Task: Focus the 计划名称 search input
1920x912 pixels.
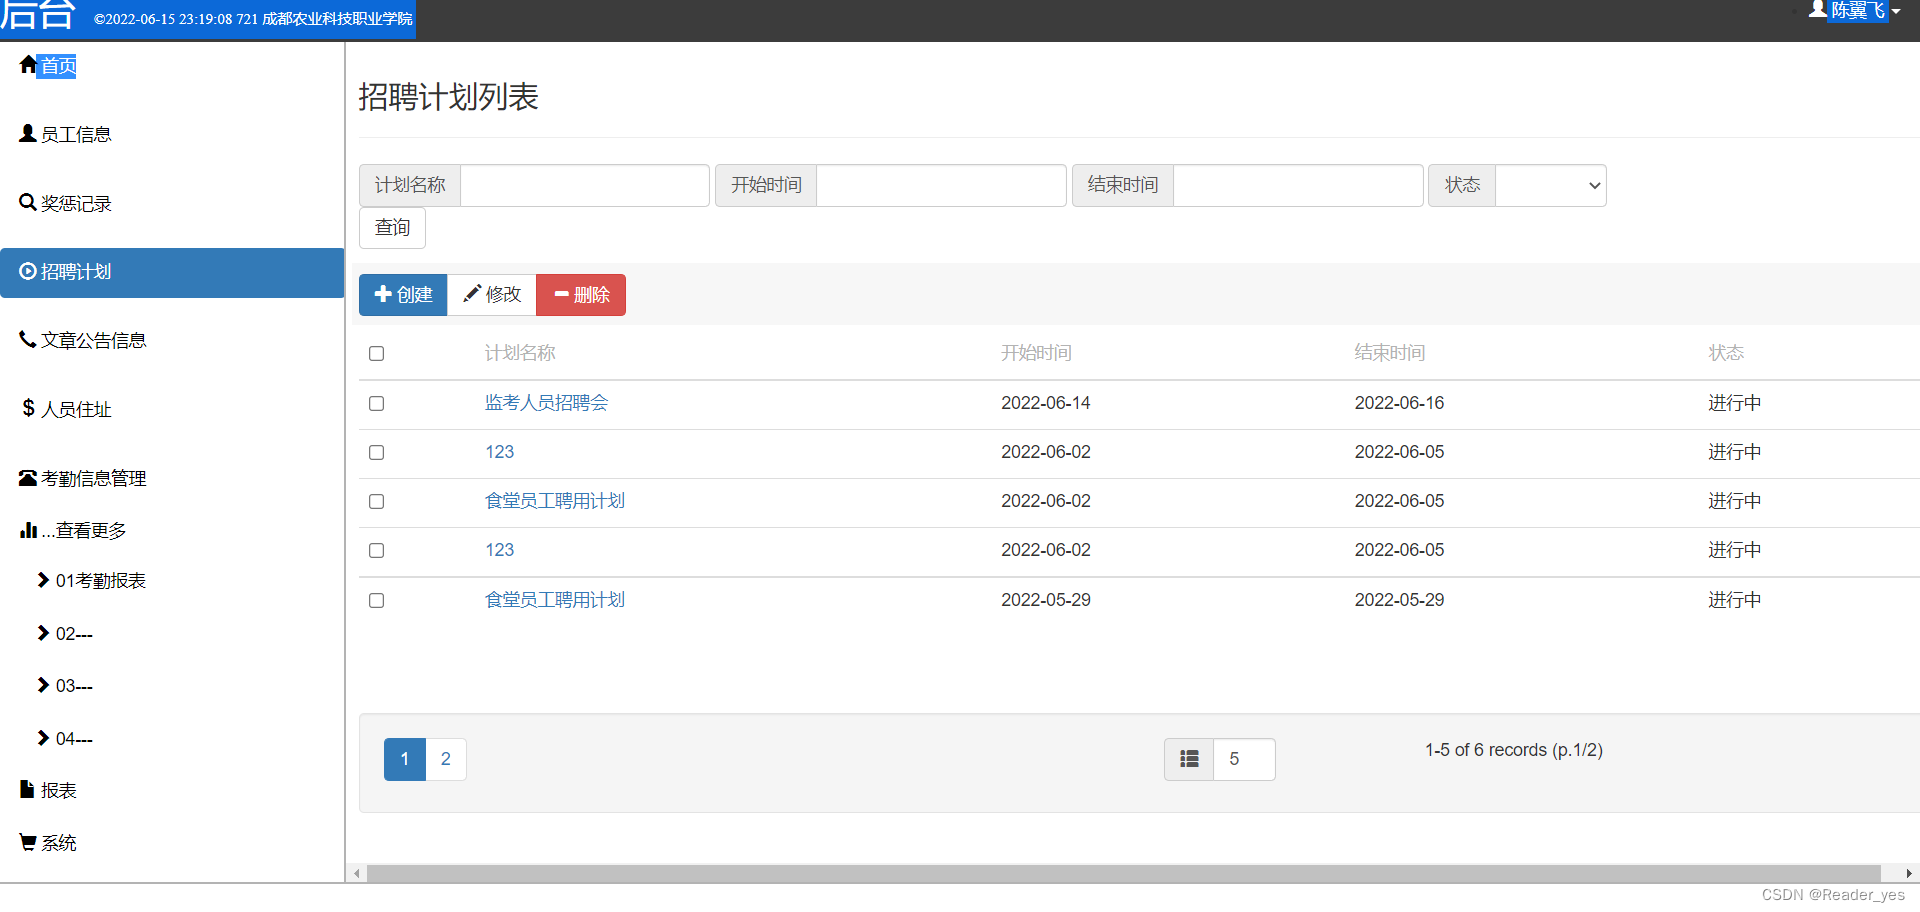Action: 585,185
